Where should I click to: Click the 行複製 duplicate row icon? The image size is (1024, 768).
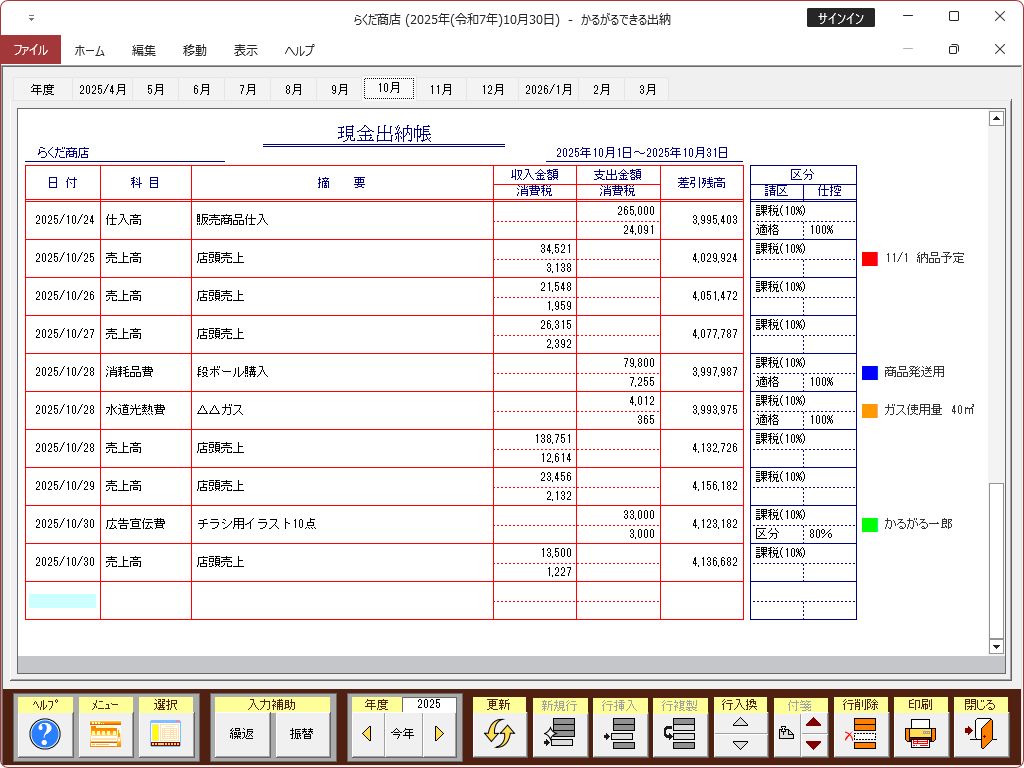(x=680, y=735)
